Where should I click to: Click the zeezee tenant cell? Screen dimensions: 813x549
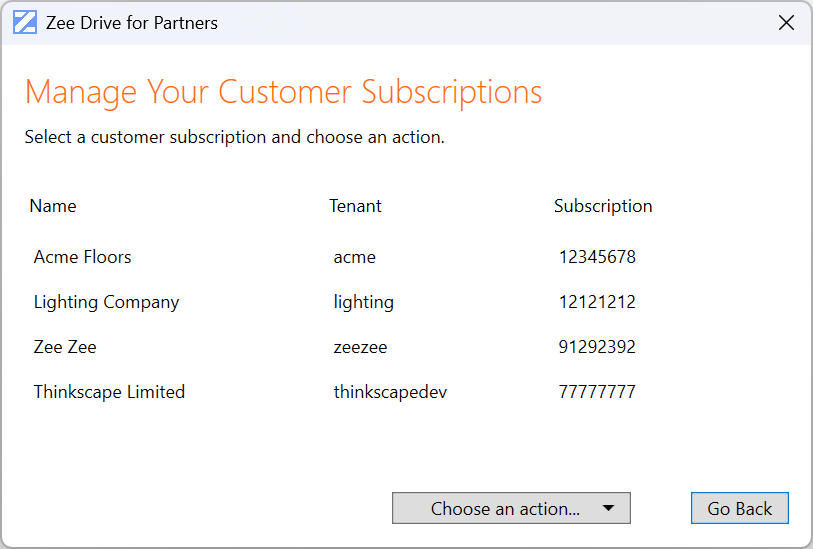click(x=360, y=347)
